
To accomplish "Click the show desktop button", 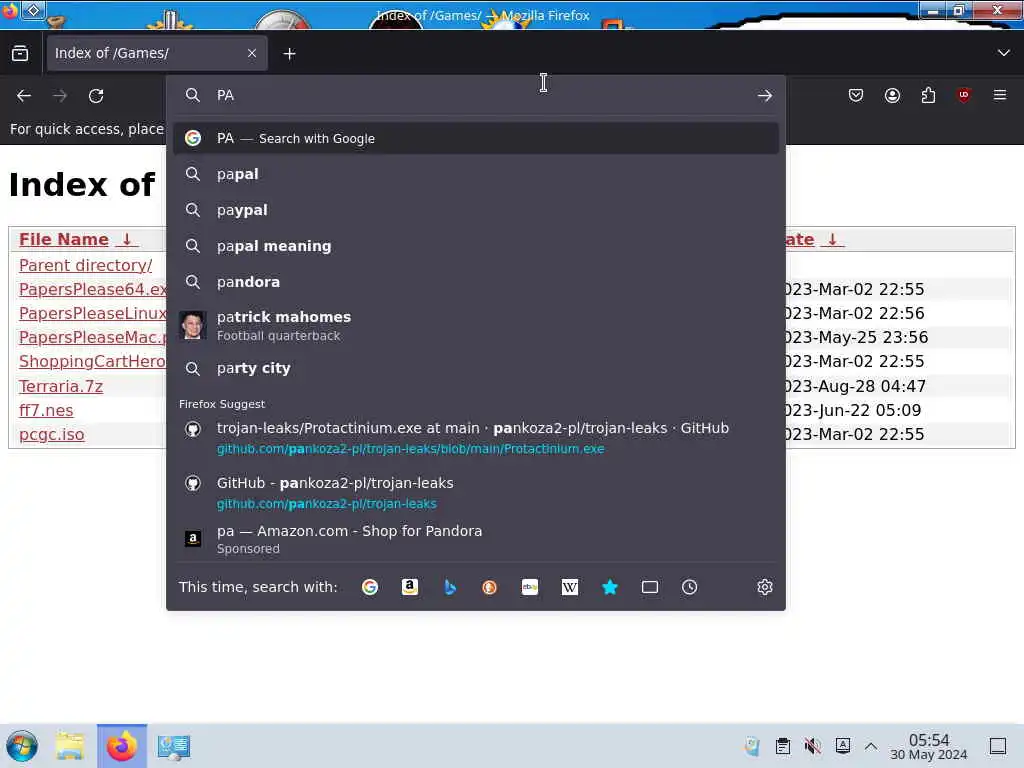I will pos(998,746).
